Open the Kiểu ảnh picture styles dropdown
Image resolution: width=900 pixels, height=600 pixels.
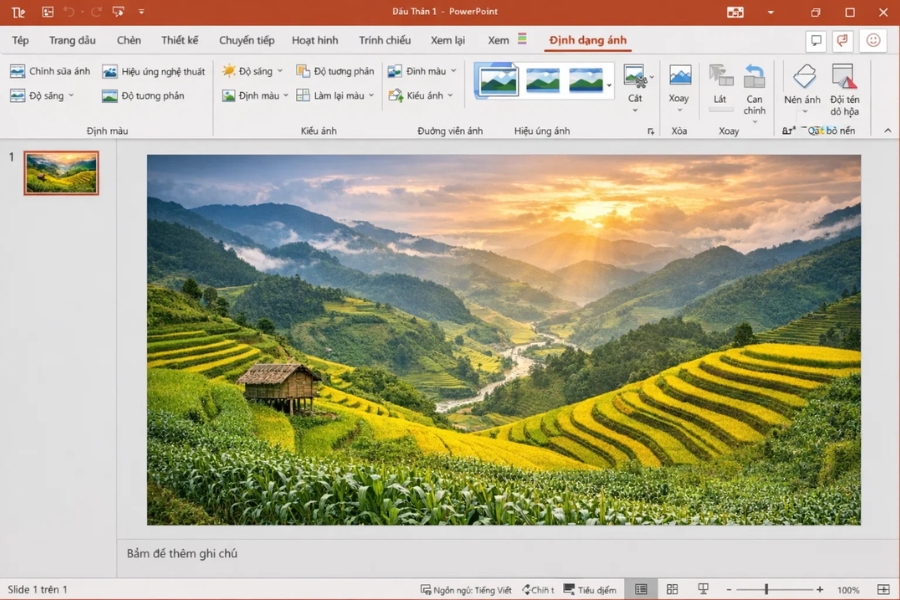pyautogui.click(x=424, y=95)
